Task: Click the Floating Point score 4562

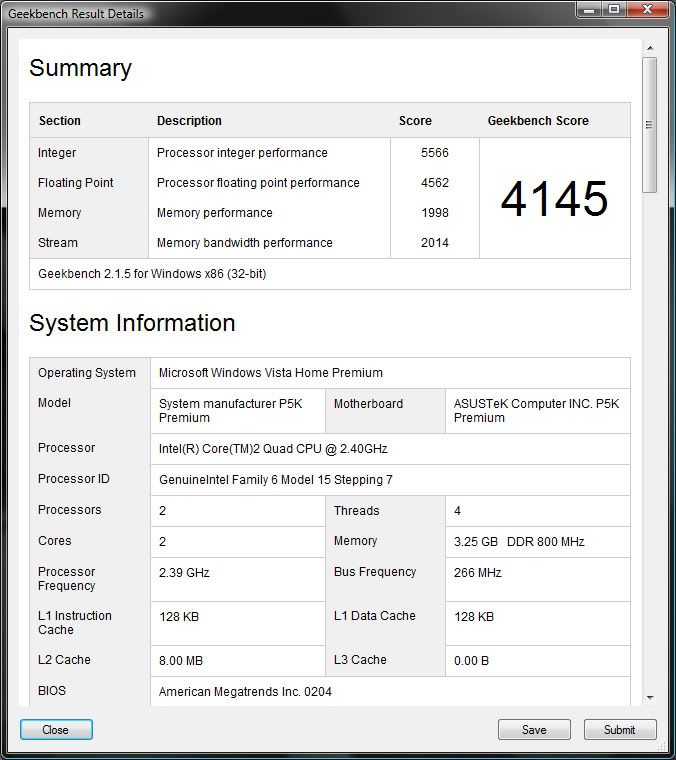Action: pos(435,183)
